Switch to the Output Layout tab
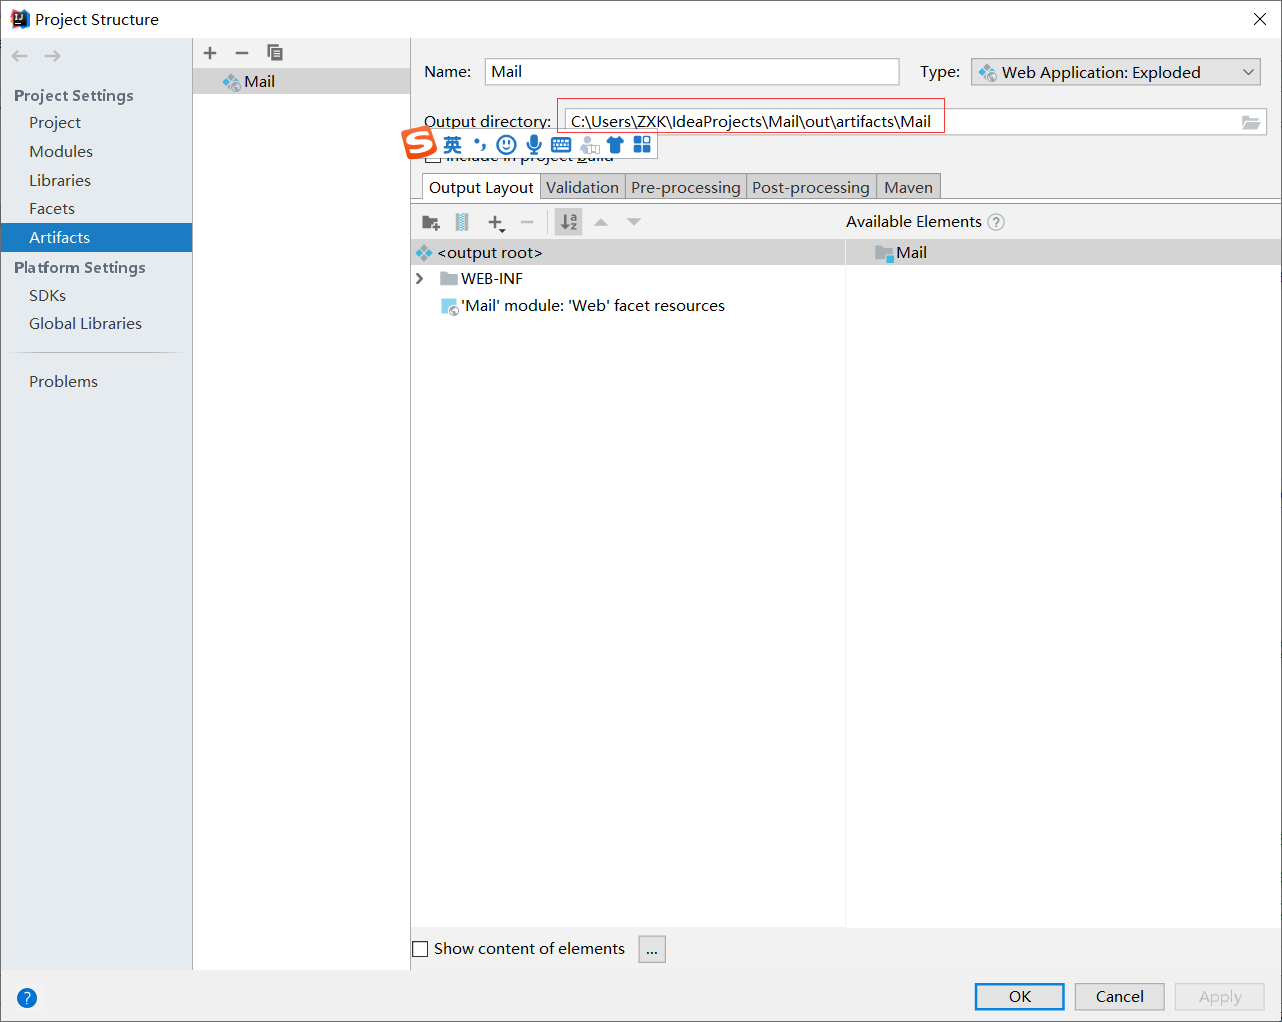1282x1022 pixels. 481,187
